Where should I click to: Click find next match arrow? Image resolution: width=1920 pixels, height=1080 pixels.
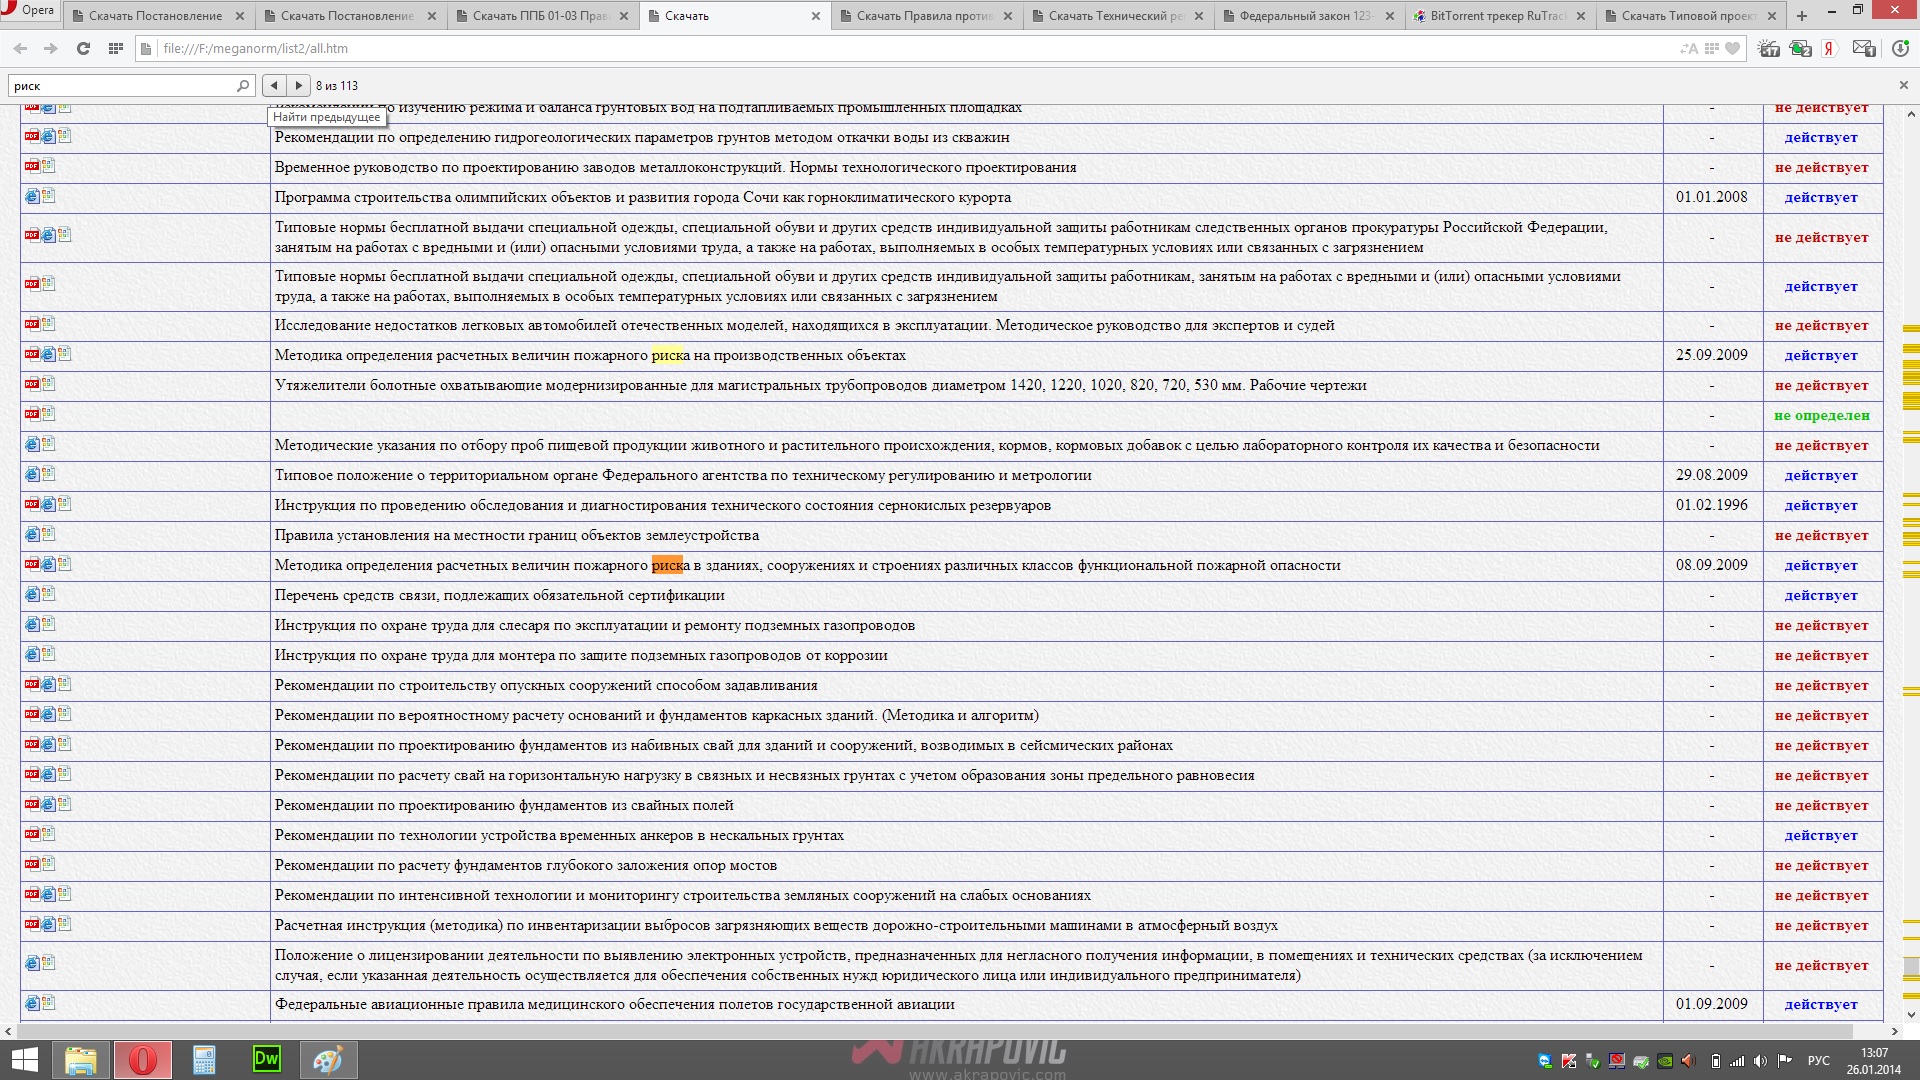tap(299, 85)
